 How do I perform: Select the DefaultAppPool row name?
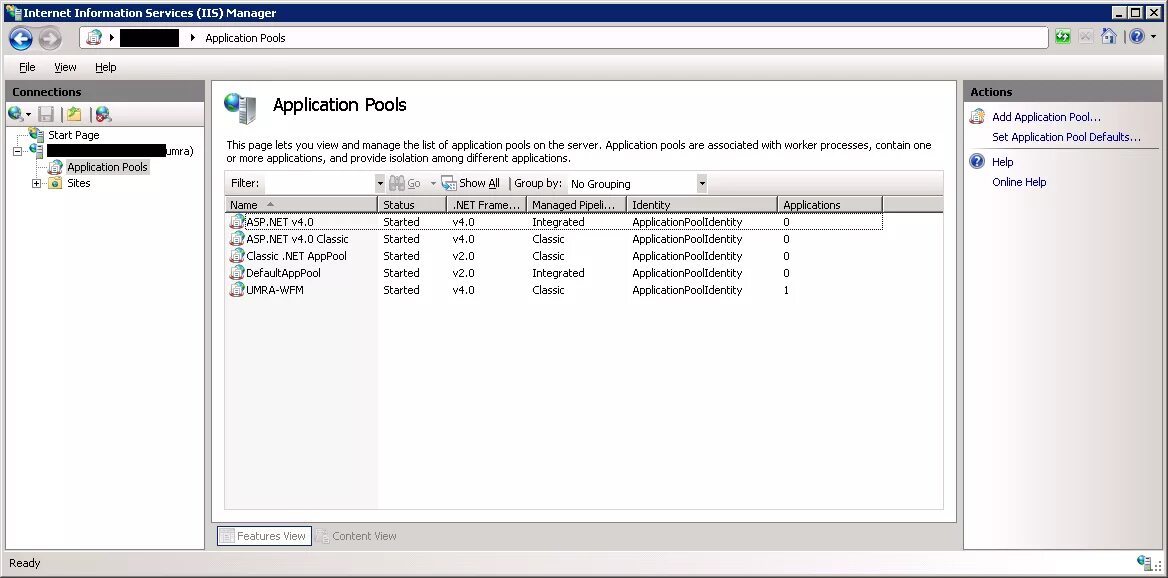tap(283, 273)
